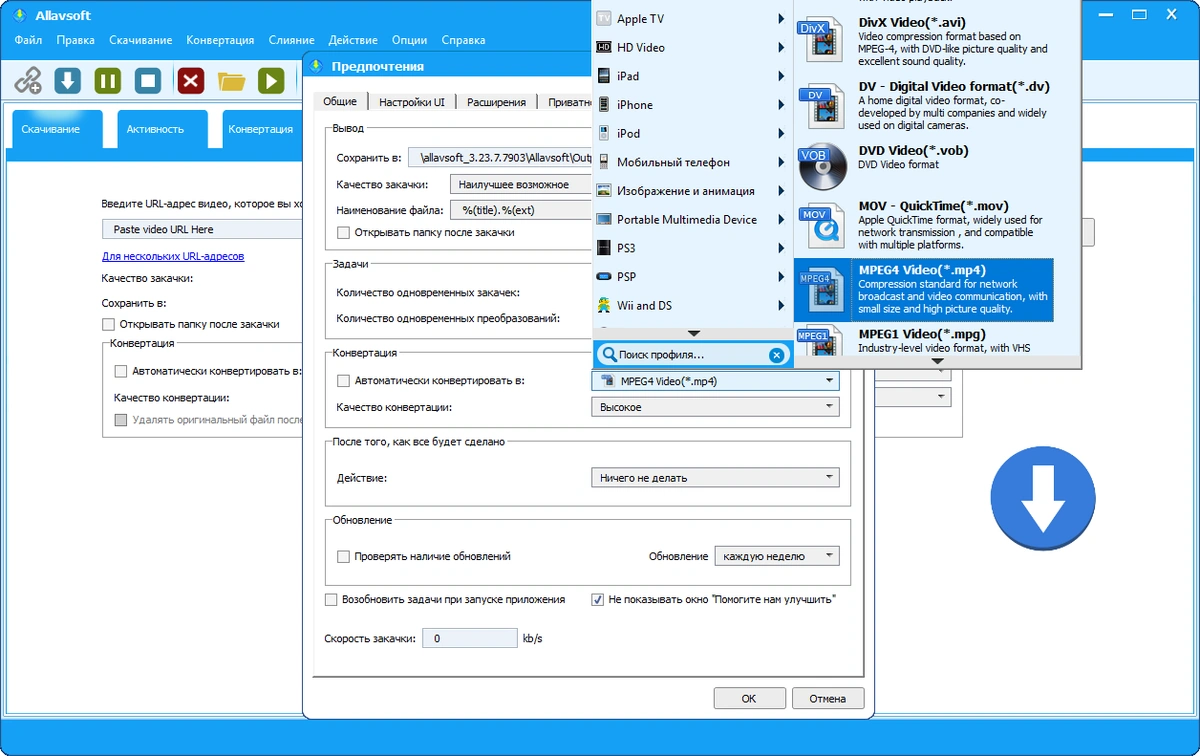
Task: Select the iPad profile category
Action: [x=692, y=76]
